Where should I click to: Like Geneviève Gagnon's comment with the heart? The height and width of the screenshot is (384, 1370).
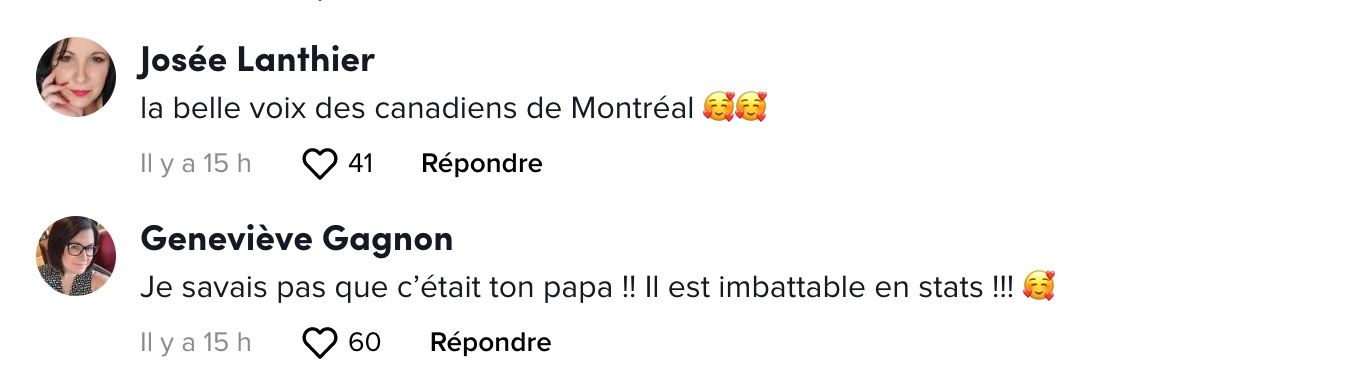[320, 343]
